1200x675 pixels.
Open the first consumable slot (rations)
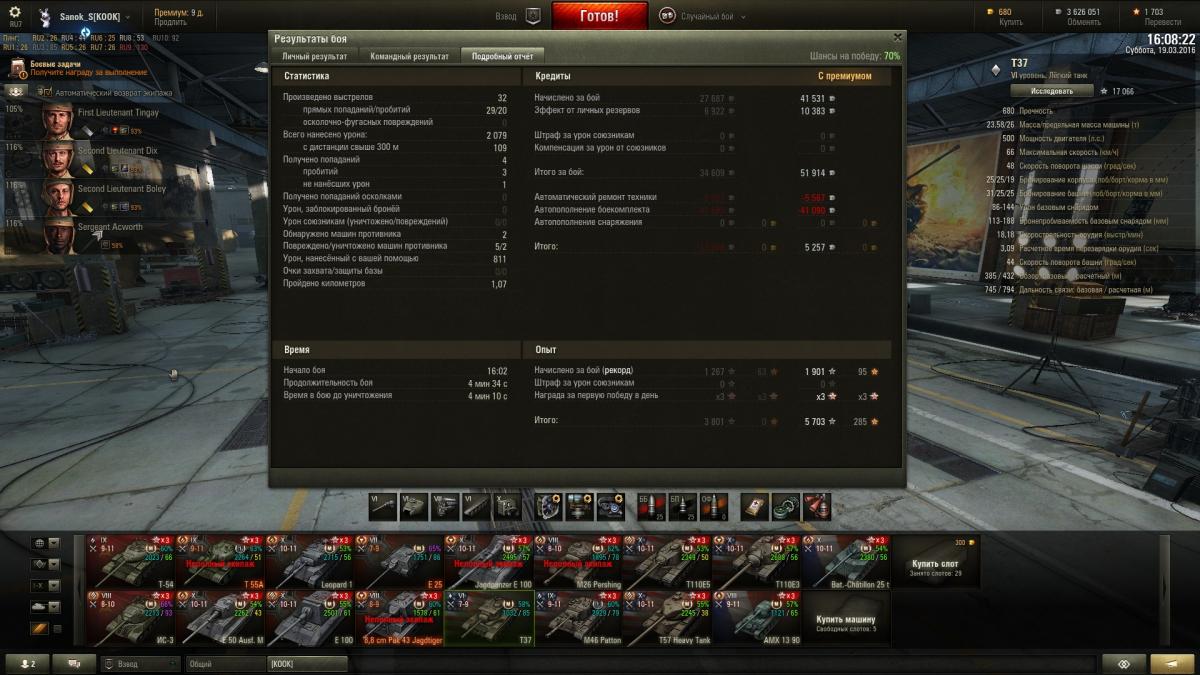(x=755, y=507)
